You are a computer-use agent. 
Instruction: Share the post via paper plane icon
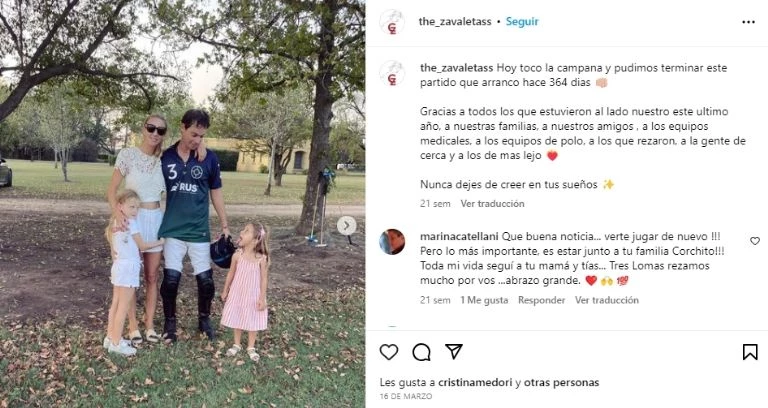[454, 351]
